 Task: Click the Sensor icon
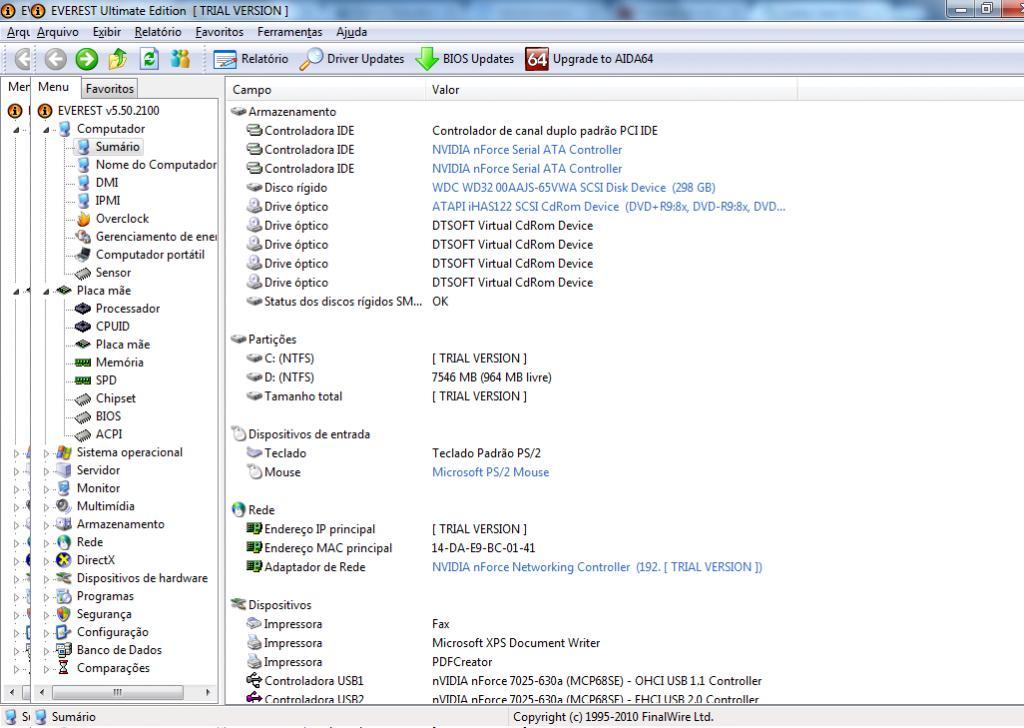point(83,273)
